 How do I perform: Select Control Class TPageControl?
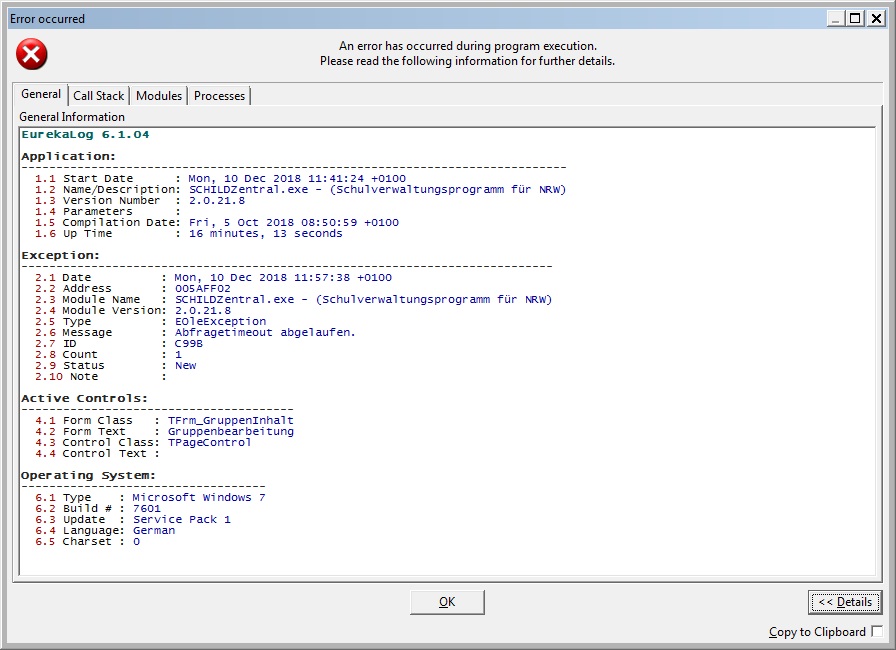(x=210, y=443)
